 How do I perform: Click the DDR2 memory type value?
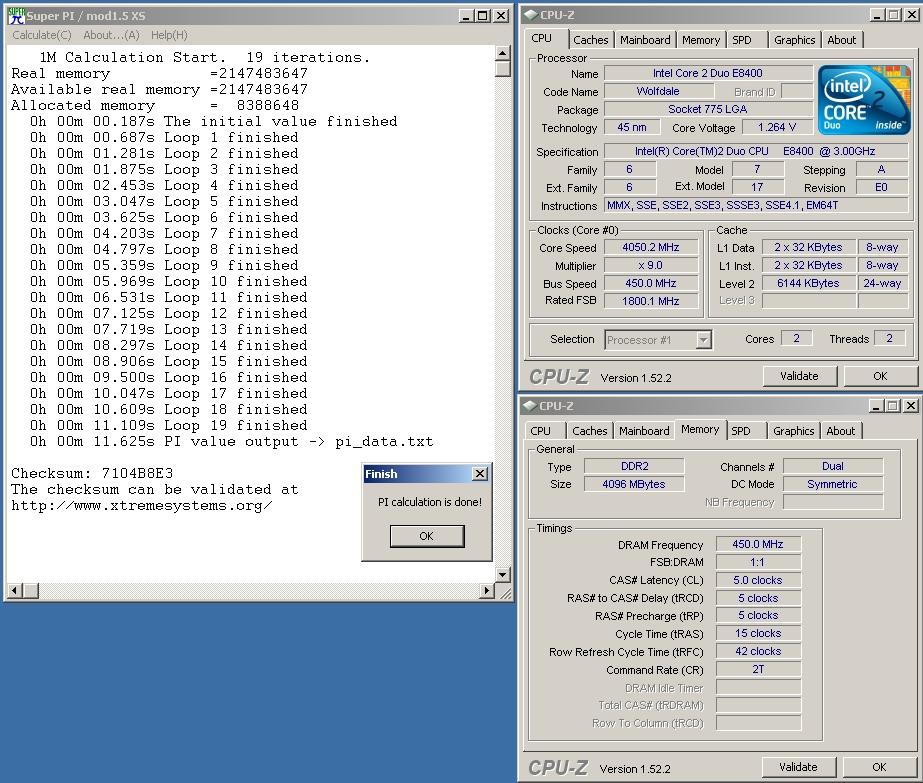[635, 466]
